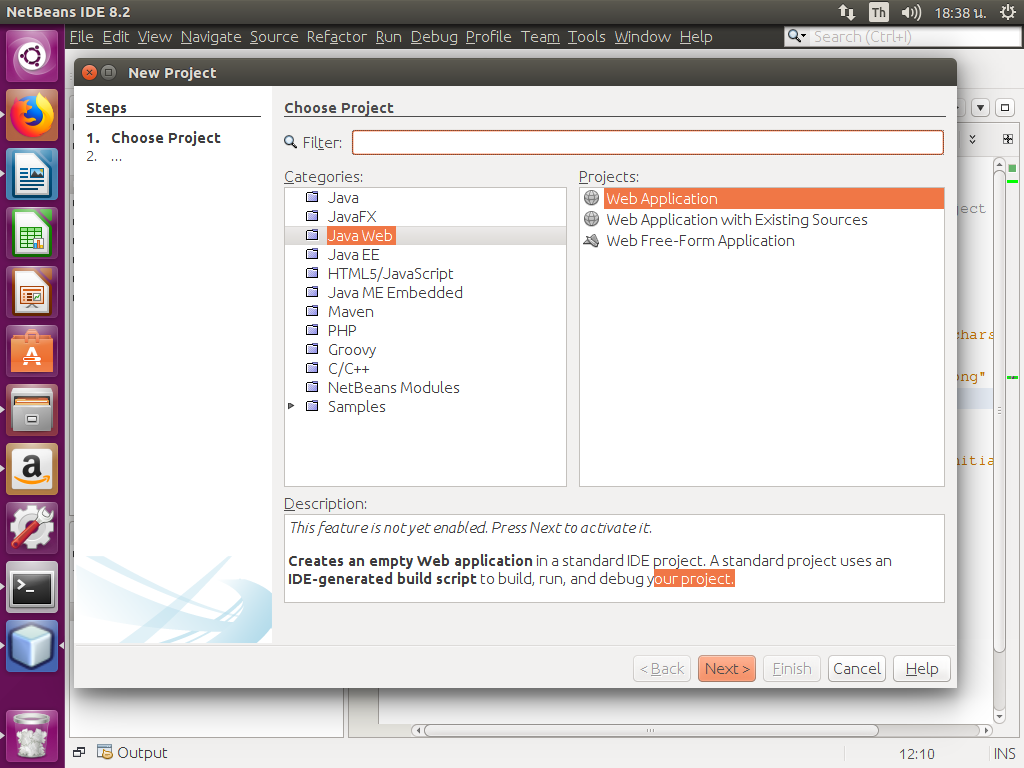Click the Java Web folder icon
Viewport: 1024px width, 768px height.
312,235
